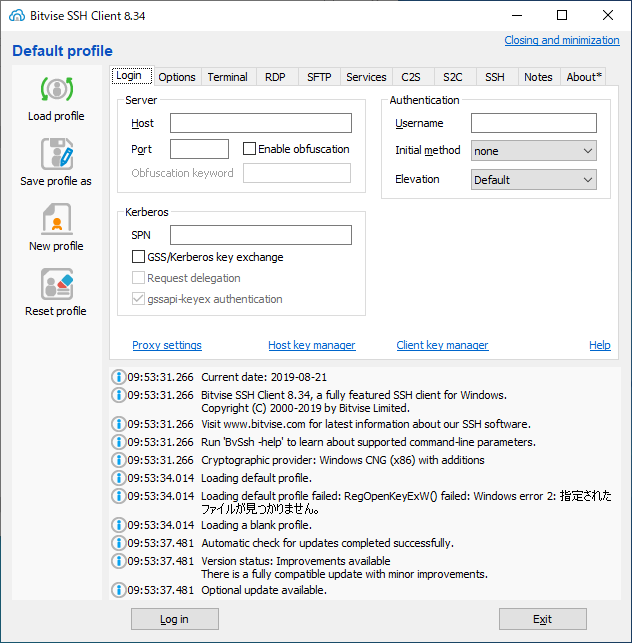This screenshot has width=632, height=643.
Task: Enable the obfuscation checkbox
Action: tap(249, 148)
